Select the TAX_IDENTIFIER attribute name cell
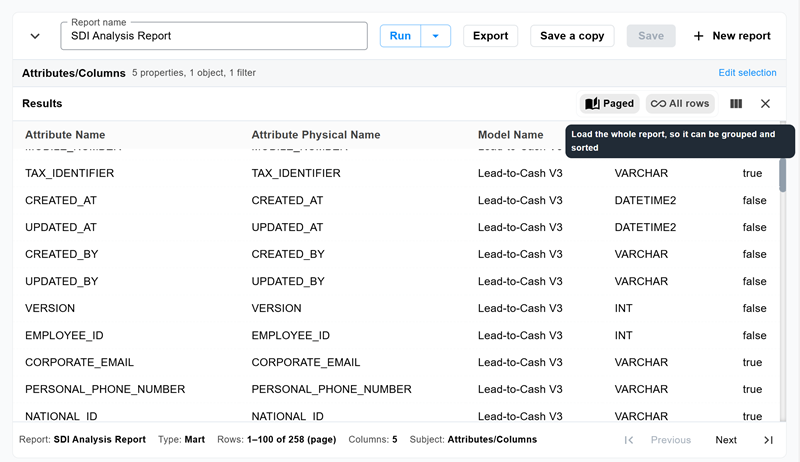The width and height of the screenshot is (800, 462). click(x=69, y=173)
